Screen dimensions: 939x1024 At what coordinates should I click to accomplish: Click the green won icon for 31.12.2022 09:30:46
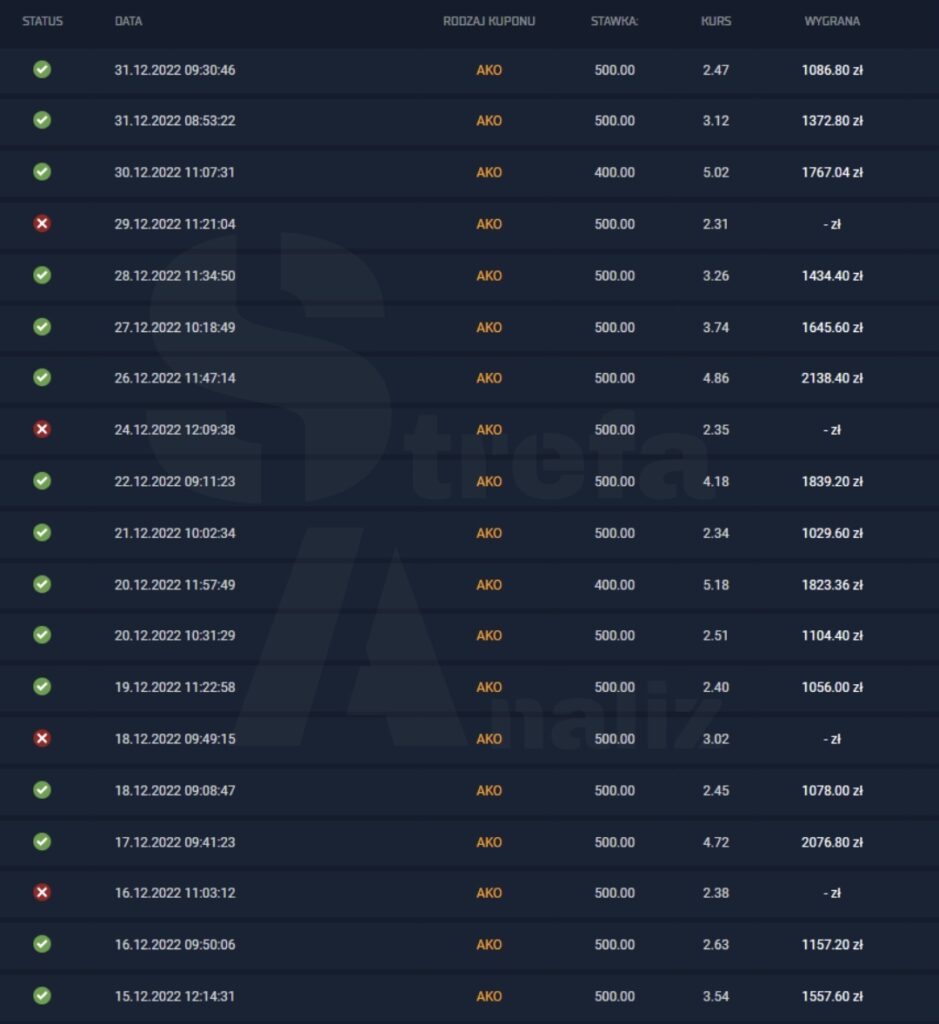click(x=42, y=69)
